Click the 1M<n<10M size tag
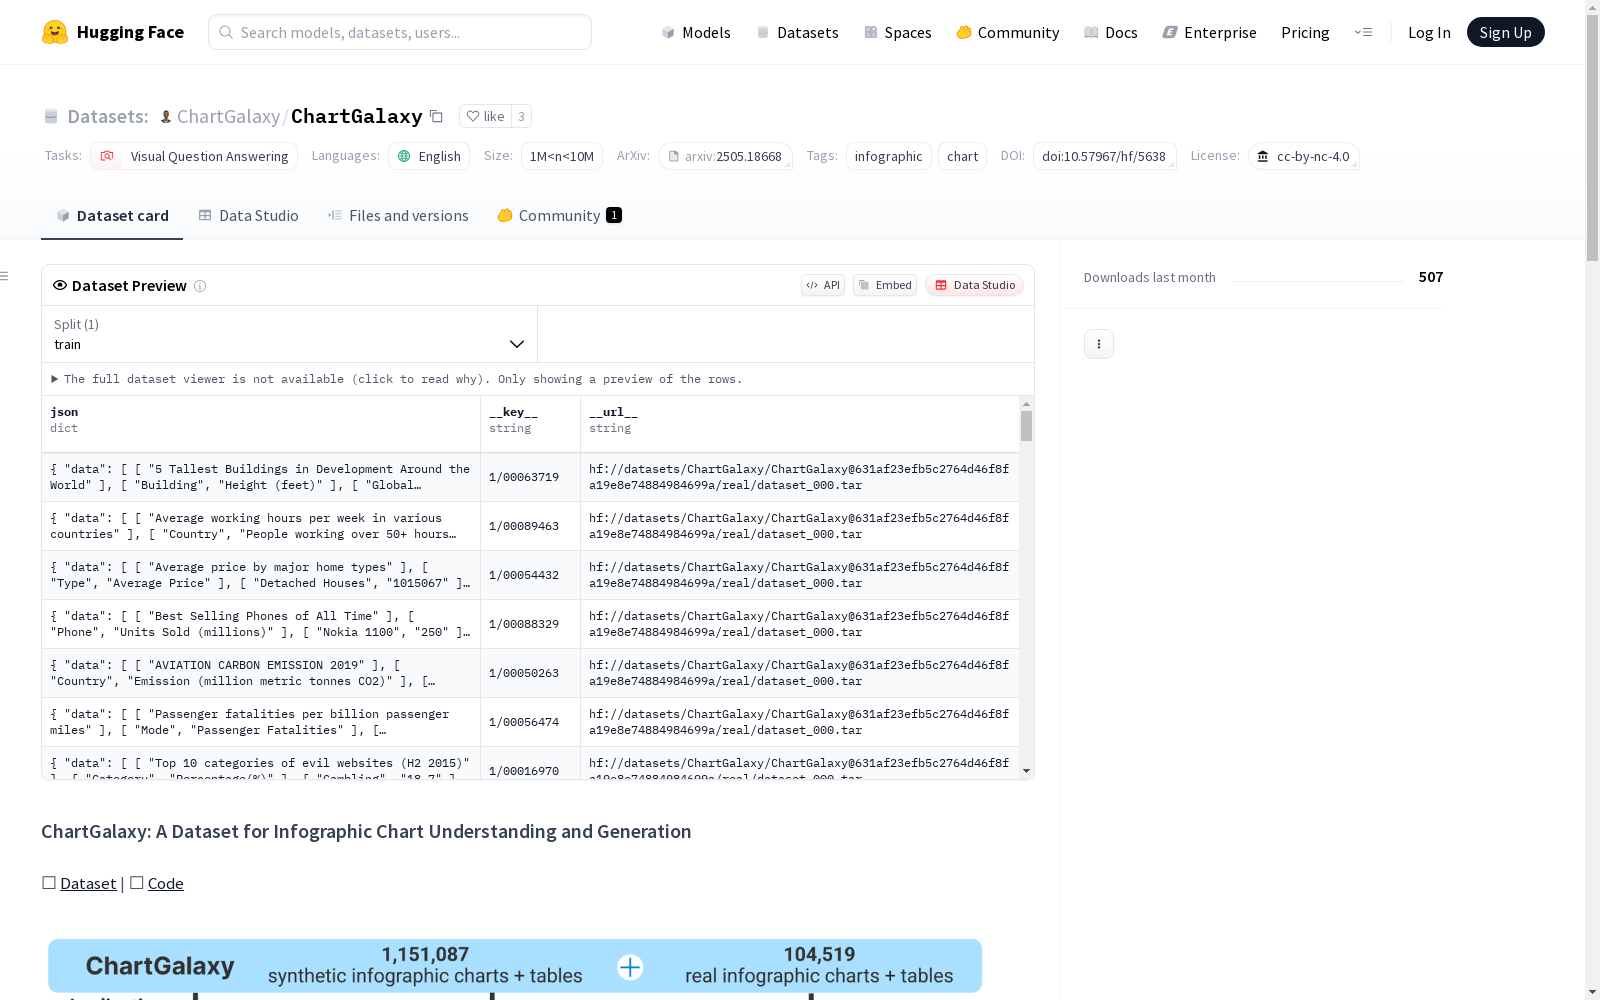This screenshot has width=1600, height=1000. coord(561,156)
